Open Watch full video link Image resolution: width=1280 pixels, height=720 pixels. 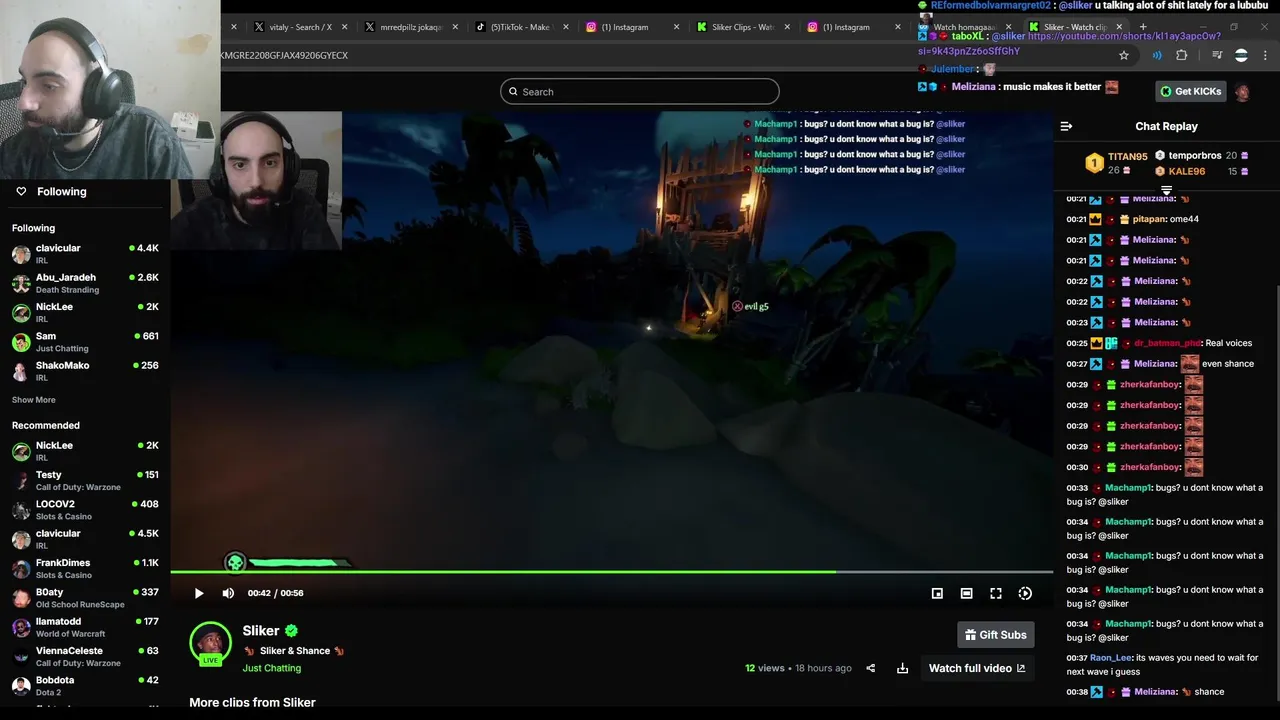977,668
